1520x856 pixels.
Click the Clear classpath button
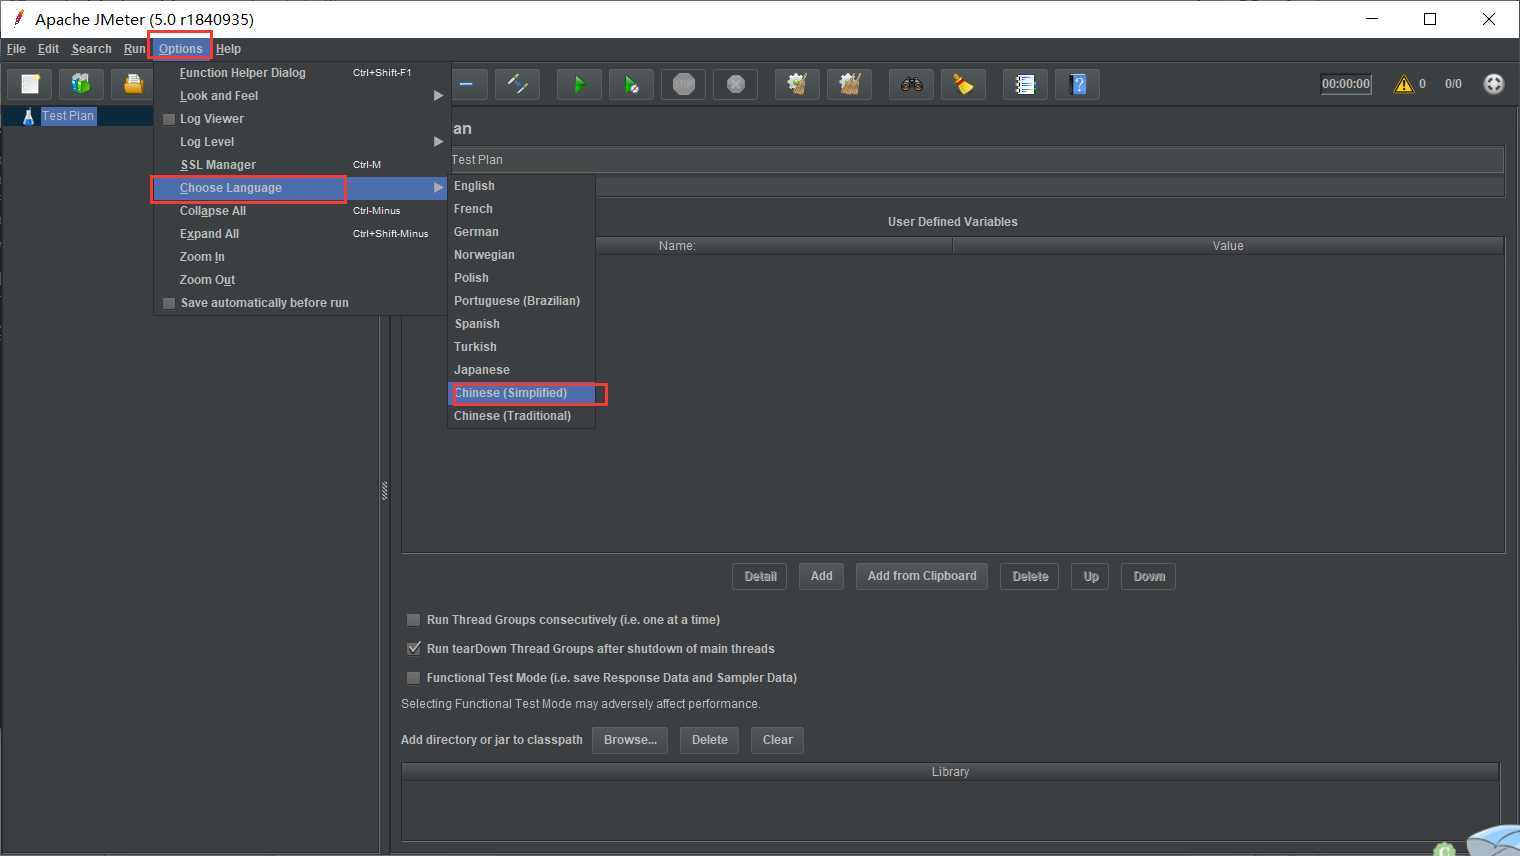(777, 740)
